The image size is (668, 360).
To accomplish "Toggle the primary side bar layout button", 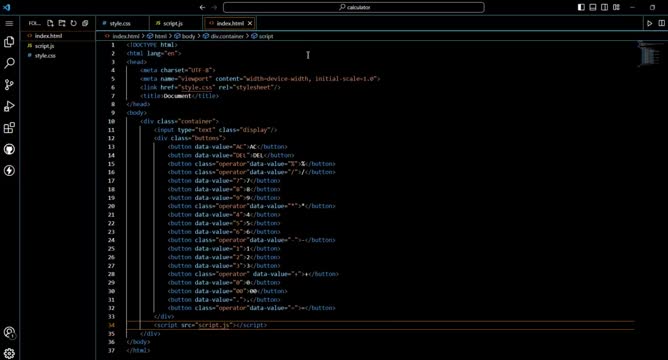I will tap(581, 7).
